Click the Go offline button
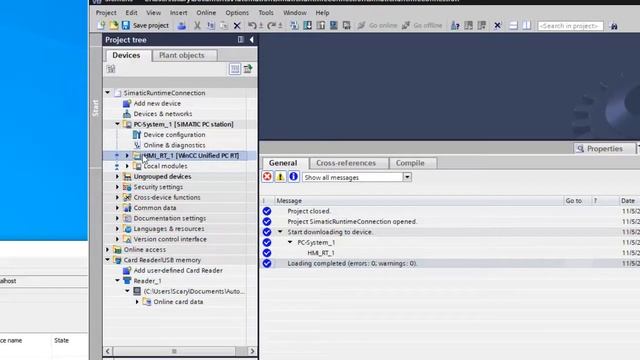This screenshot has height=360, width=640. [x=422, y=26]
